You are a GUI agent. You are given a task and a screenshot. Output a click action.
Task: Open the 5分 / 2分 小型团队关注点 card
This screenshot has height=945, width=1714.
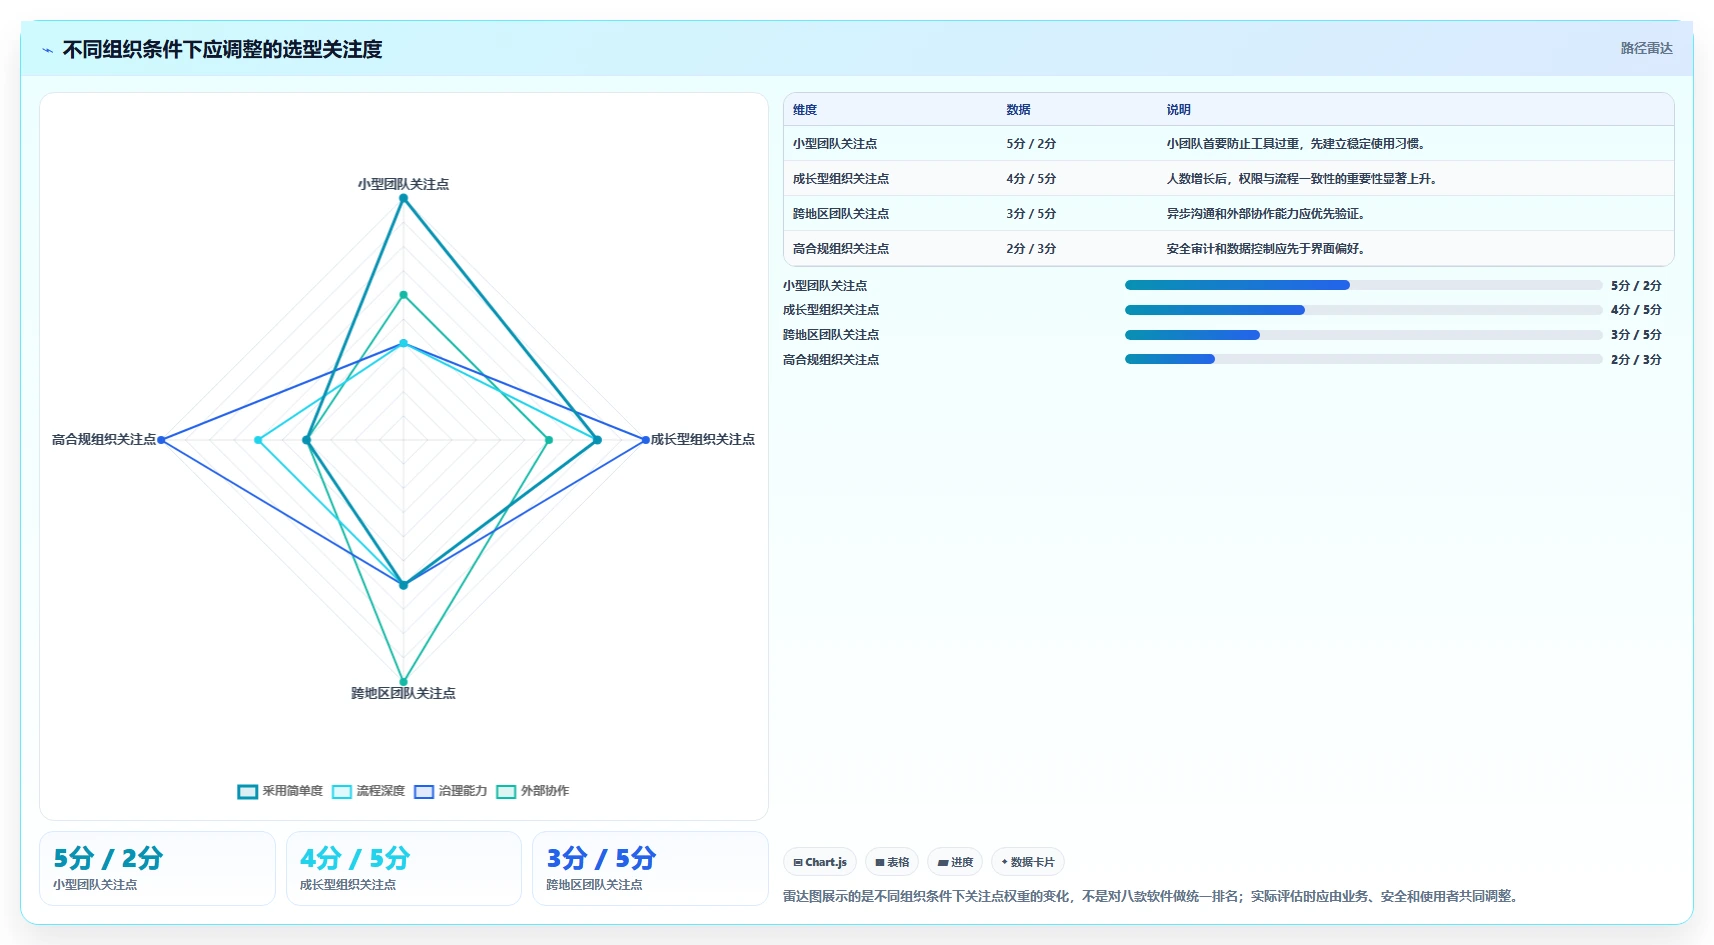point(157,869)
